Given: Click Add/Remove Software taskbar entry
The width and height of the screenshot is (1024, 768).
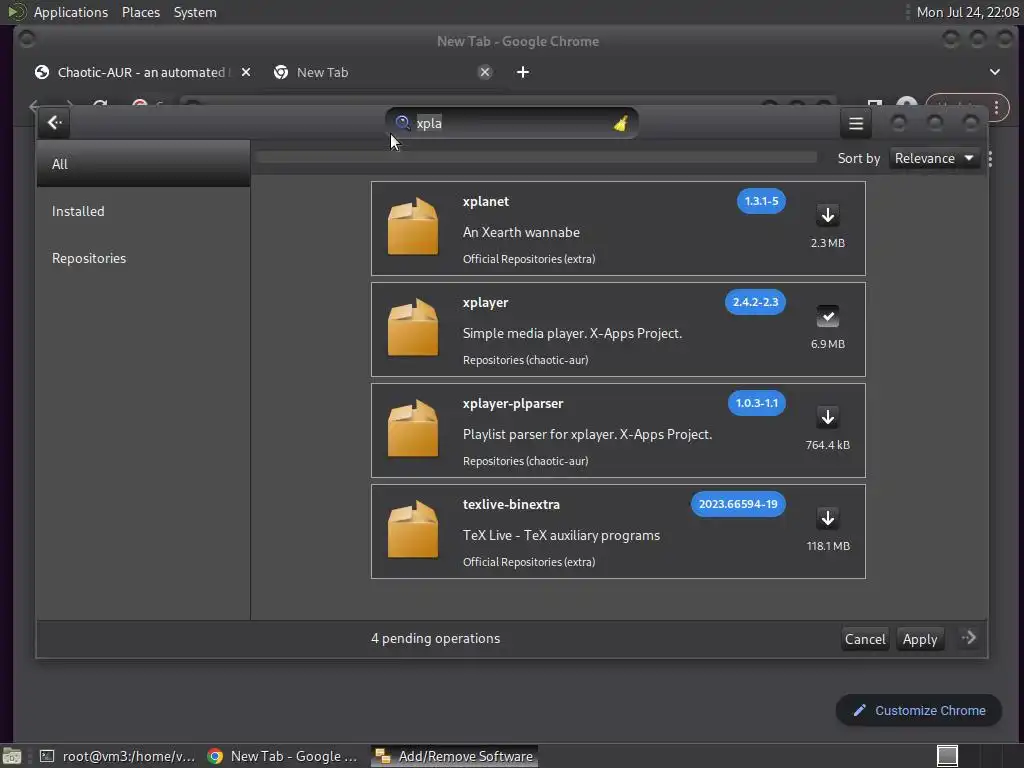Looking at the screenshot, I should click(455, 756).
